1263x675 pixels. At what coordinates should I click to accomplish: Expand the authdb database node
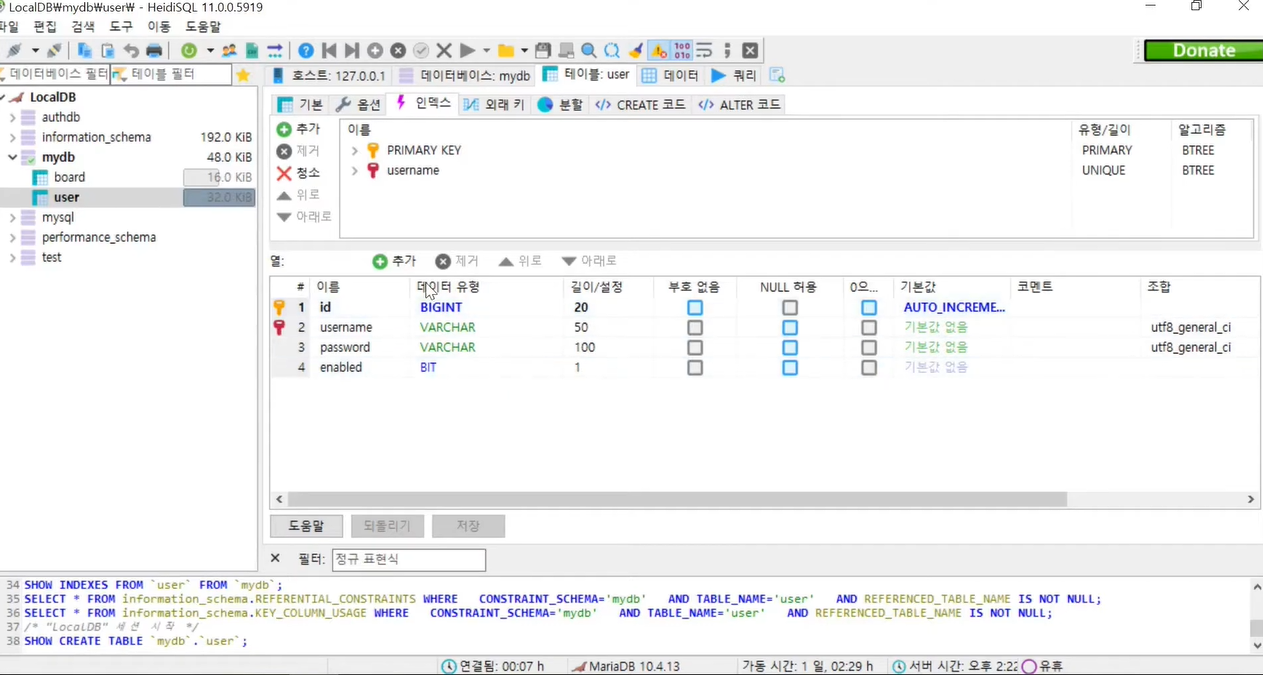13,117
